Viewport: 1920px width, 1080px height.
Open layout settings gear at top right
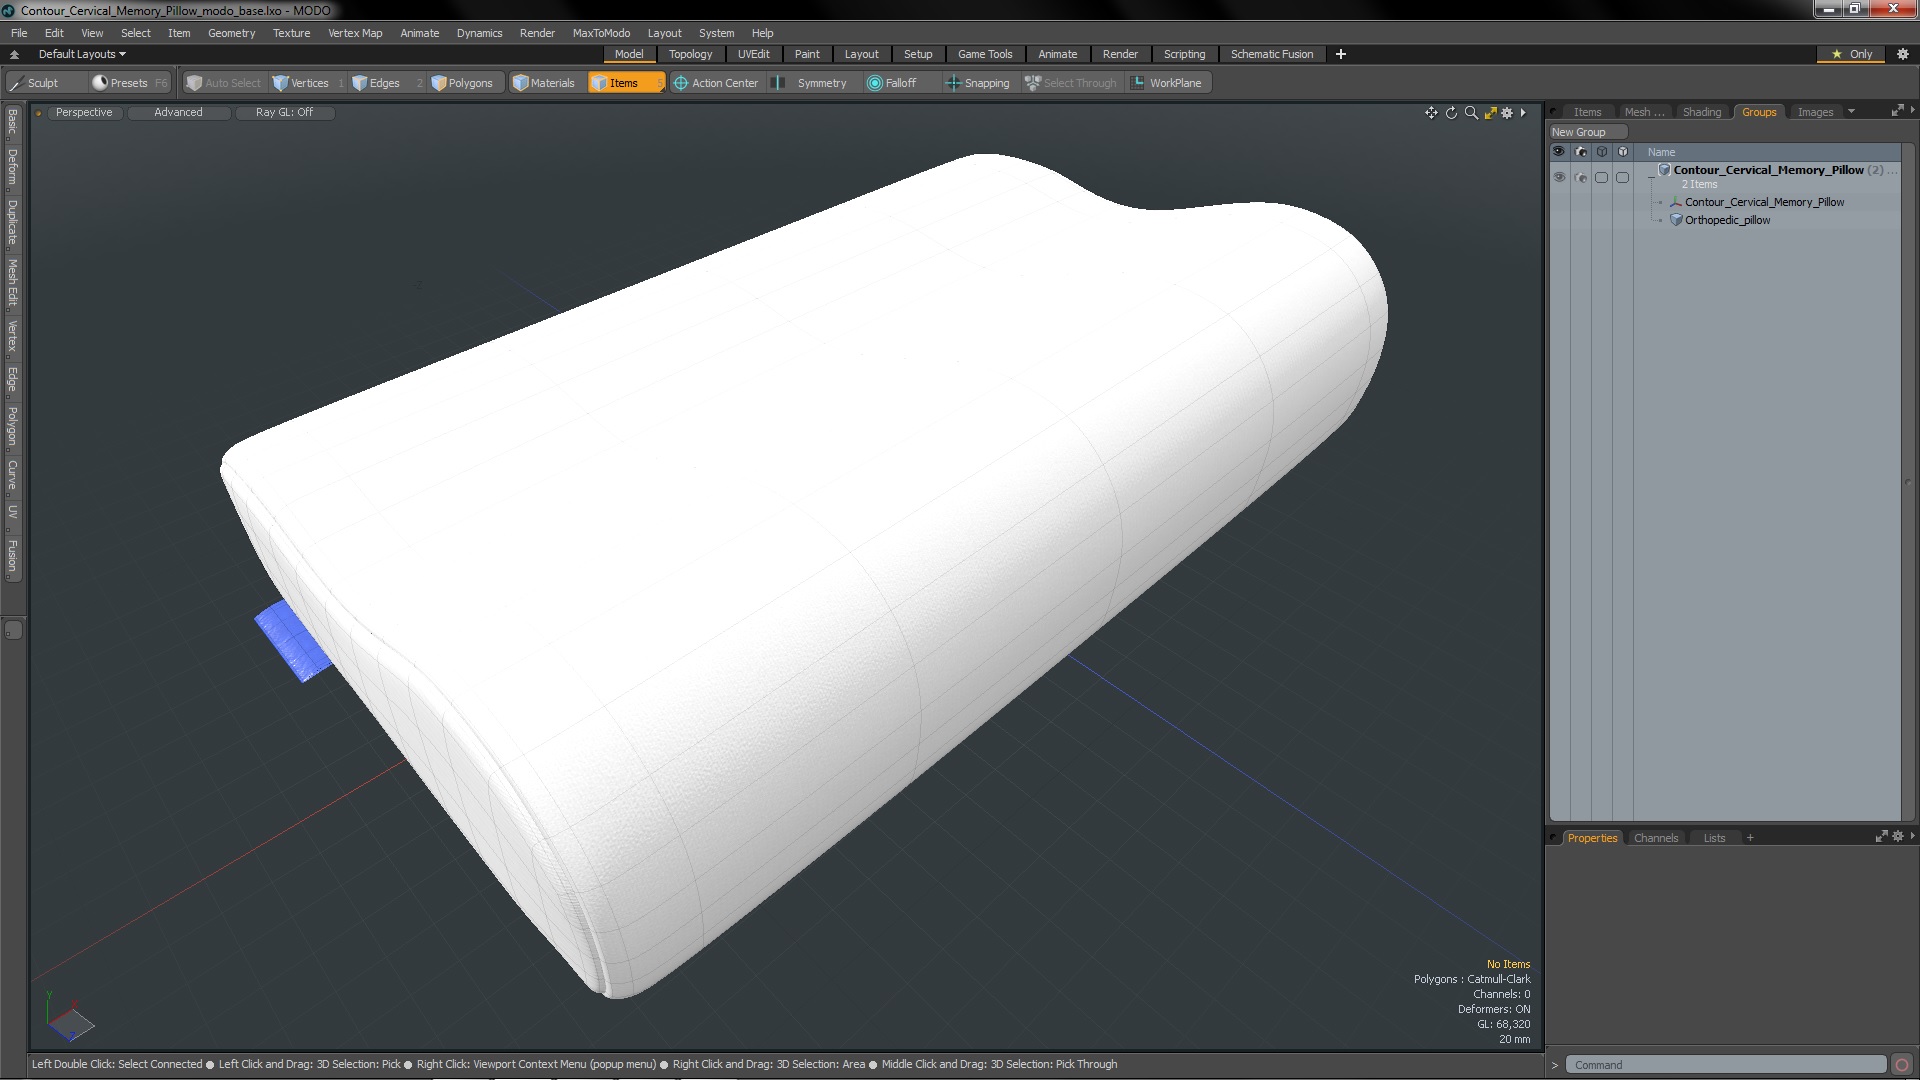click(x=1903, y=54)
